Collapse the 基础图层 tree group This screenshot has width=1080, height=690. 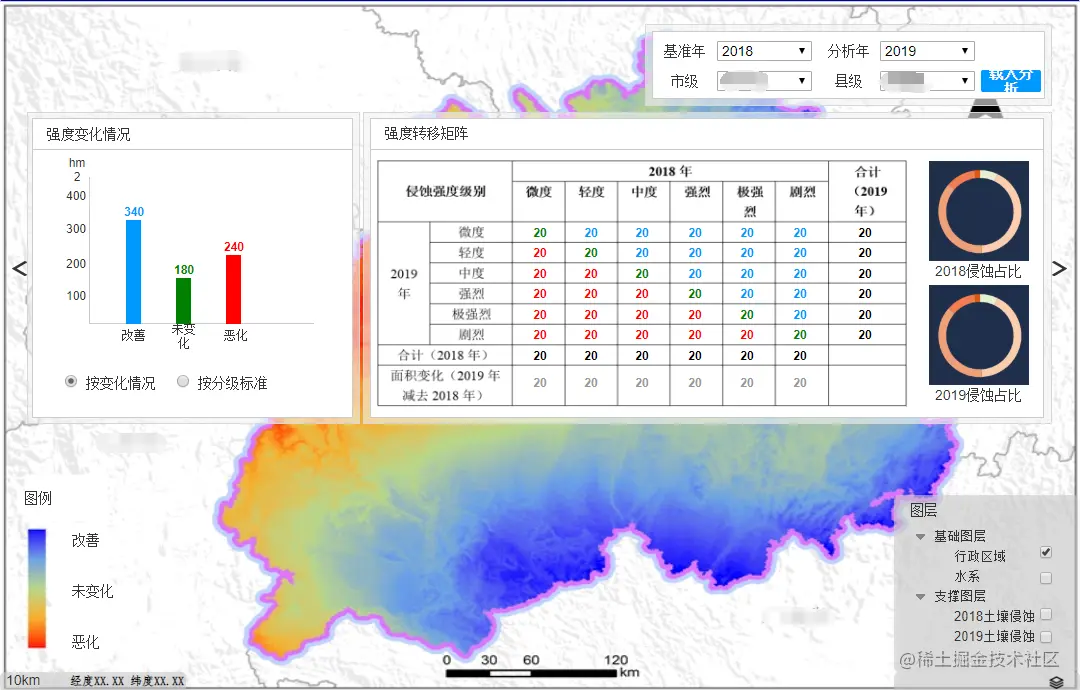click(x=920, y=536)
